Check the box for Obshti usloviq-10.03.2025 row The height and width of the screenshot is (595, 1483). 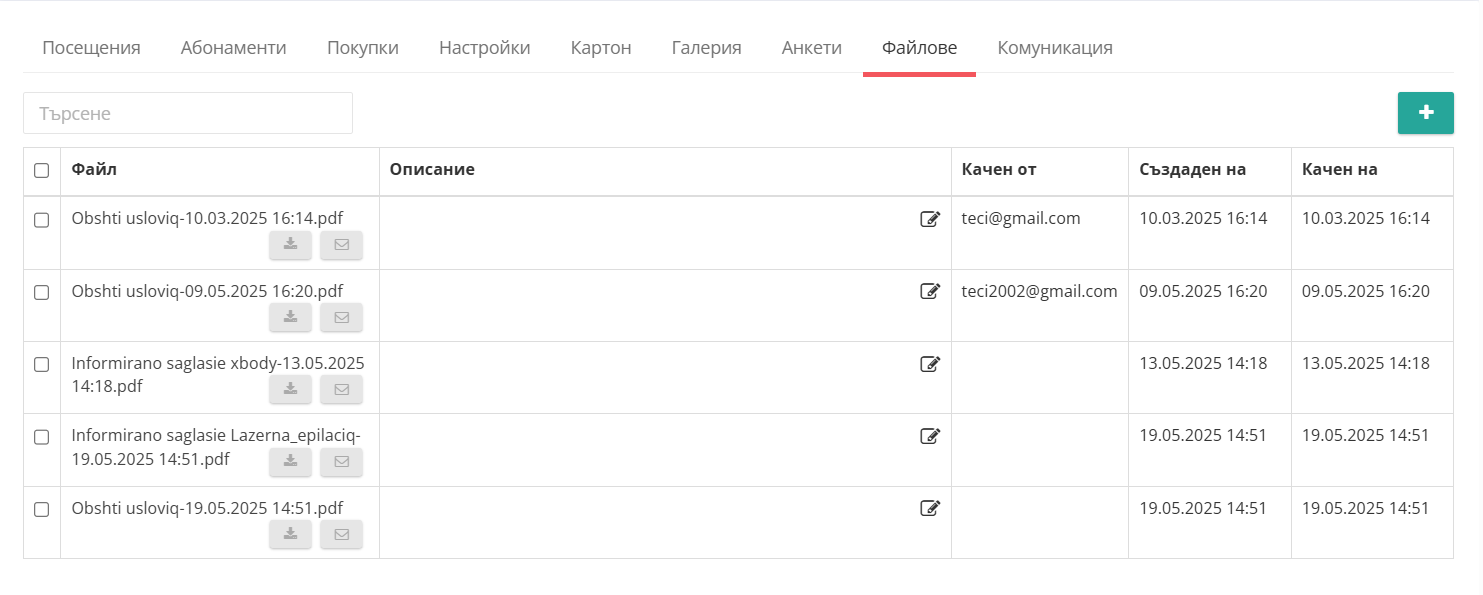41,220
